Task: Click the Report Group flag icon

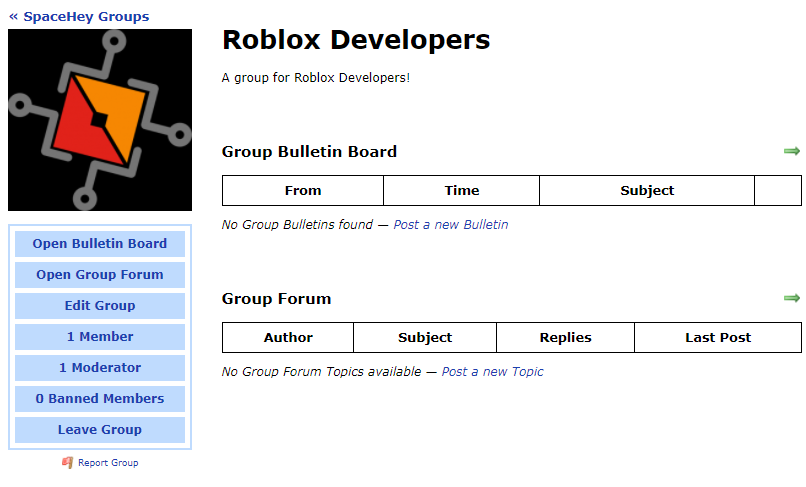Action: coord(67,463)
